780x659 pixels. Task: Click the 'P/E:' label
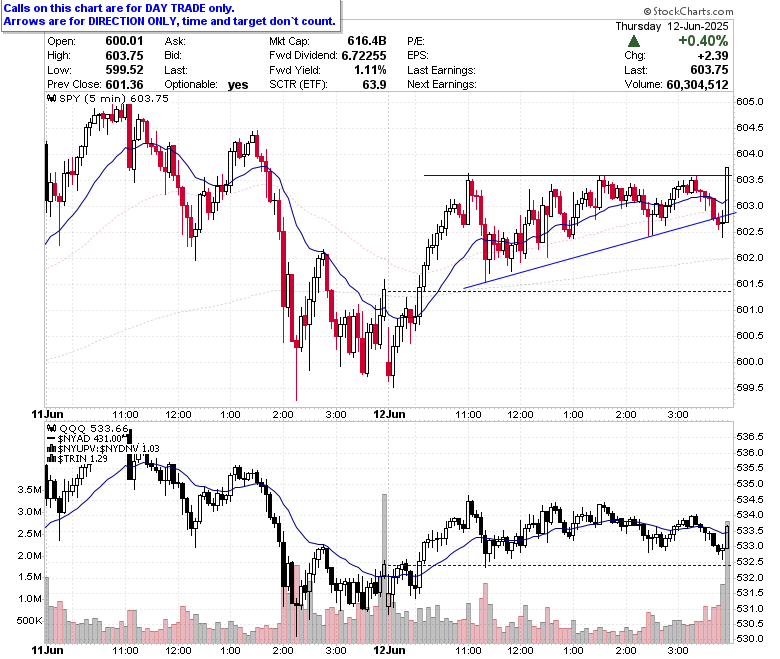[416, 41]
